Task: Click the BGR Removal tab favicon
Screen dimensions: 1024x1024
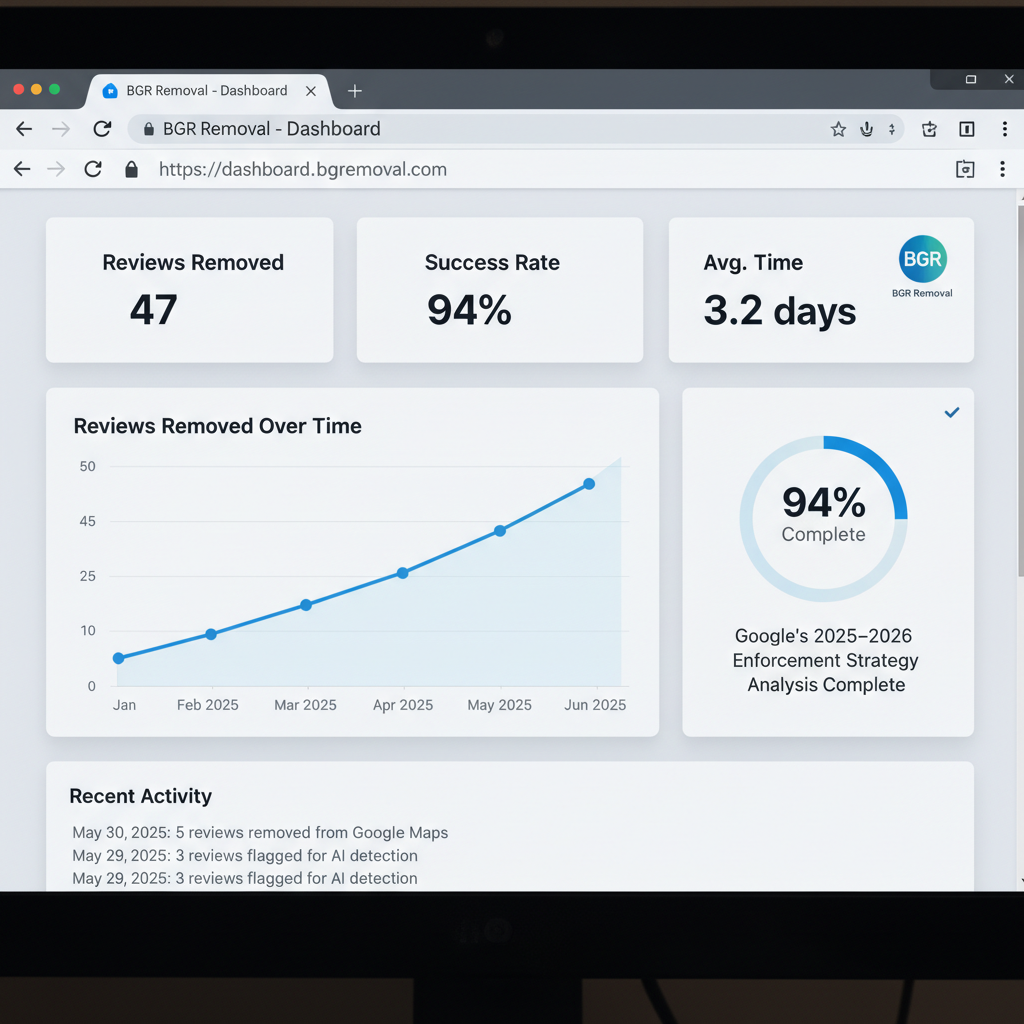Action: coord(110,91)
